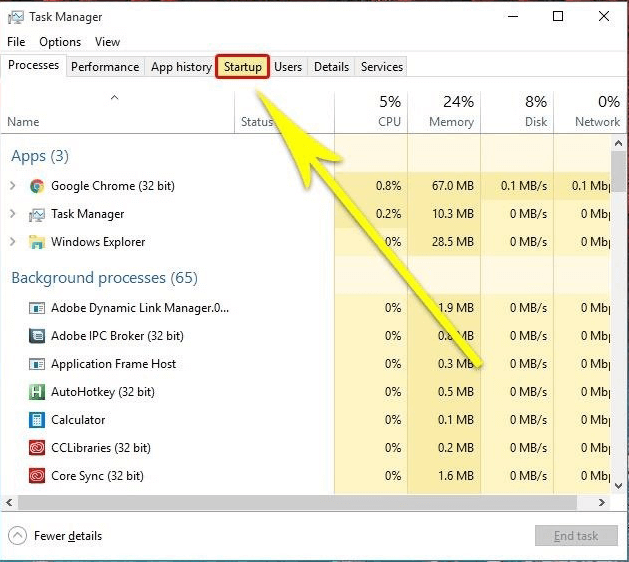The image size is (629, 562).
Task: Select the Google Chrome process icon
Action: [x=37, y=186]
